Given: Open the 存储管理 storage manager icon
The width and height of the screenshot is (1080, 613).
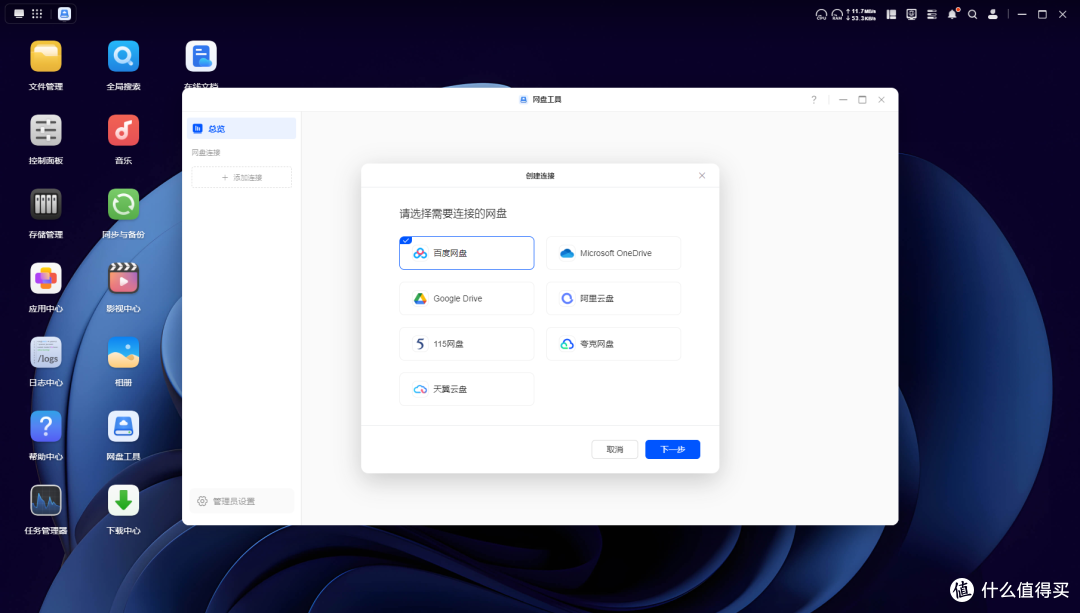Looking at the screenshot, I should [45, 205].
